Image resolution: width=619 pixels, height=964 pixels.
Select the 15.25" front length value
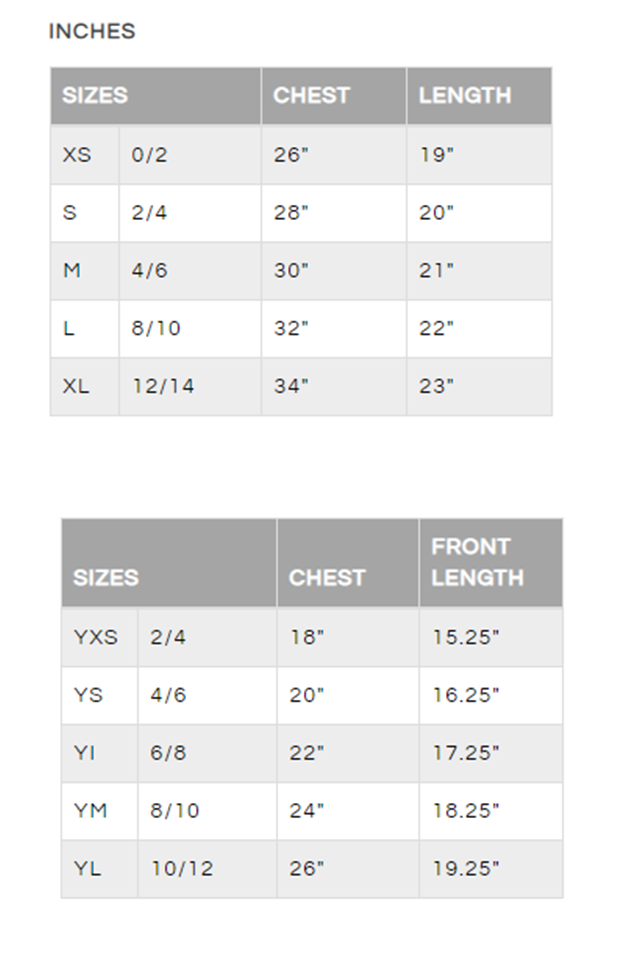click(x=466, y=637)
